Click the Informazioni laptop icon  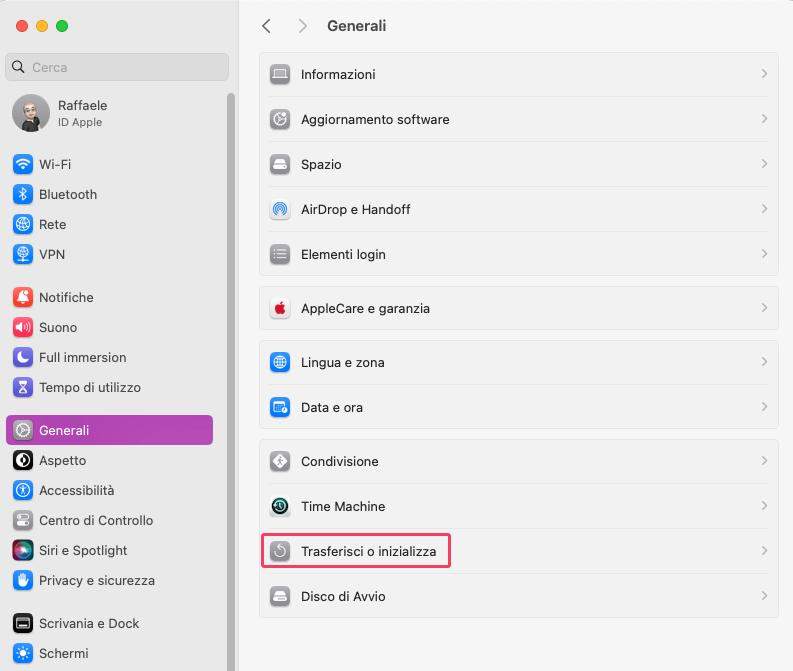280,74
